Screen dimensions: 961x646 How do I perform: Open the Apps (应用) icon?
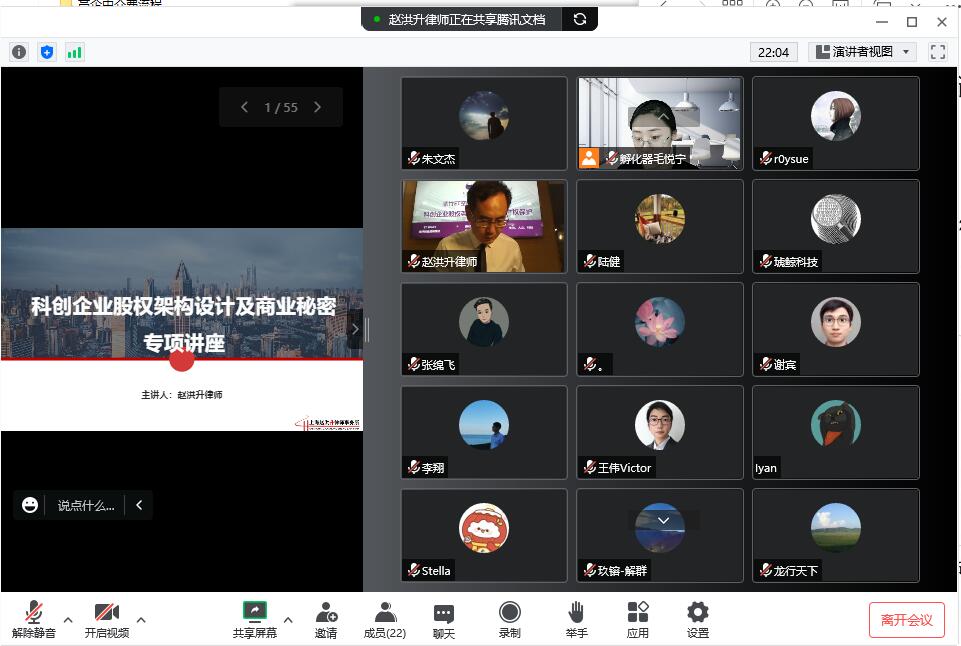638,619
